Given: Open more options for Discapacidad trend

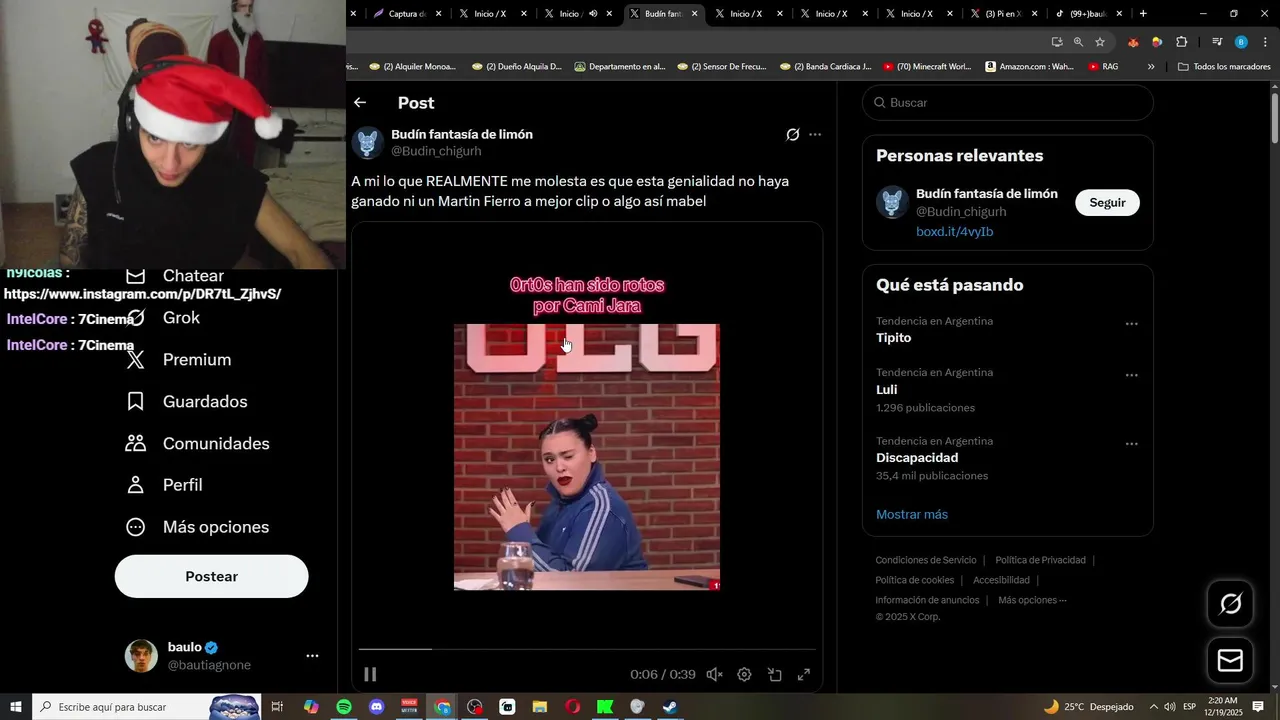Looking at the screenshot, I should point(1132,444).
